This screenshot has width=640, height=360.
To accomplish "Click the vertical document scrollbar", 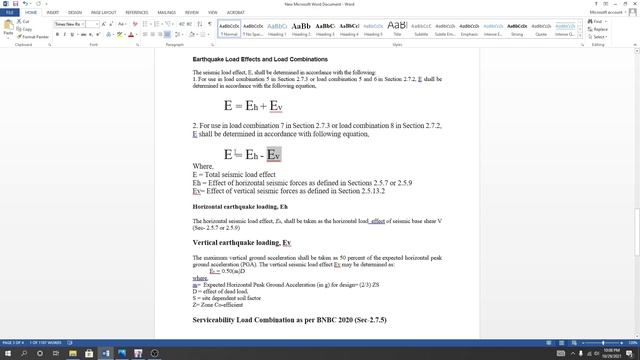I will 637,233.
